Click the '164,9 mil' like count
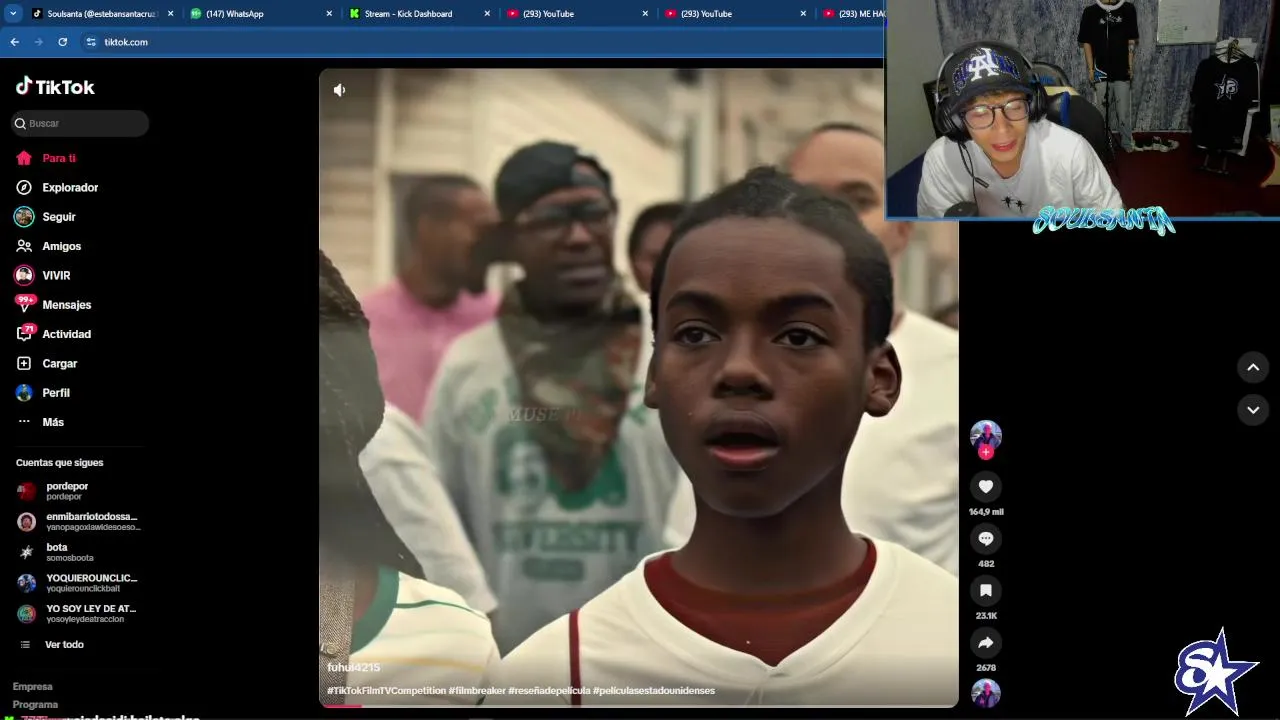The width and height of the screenshot is (1280, 720). click(x=986, y=512)
